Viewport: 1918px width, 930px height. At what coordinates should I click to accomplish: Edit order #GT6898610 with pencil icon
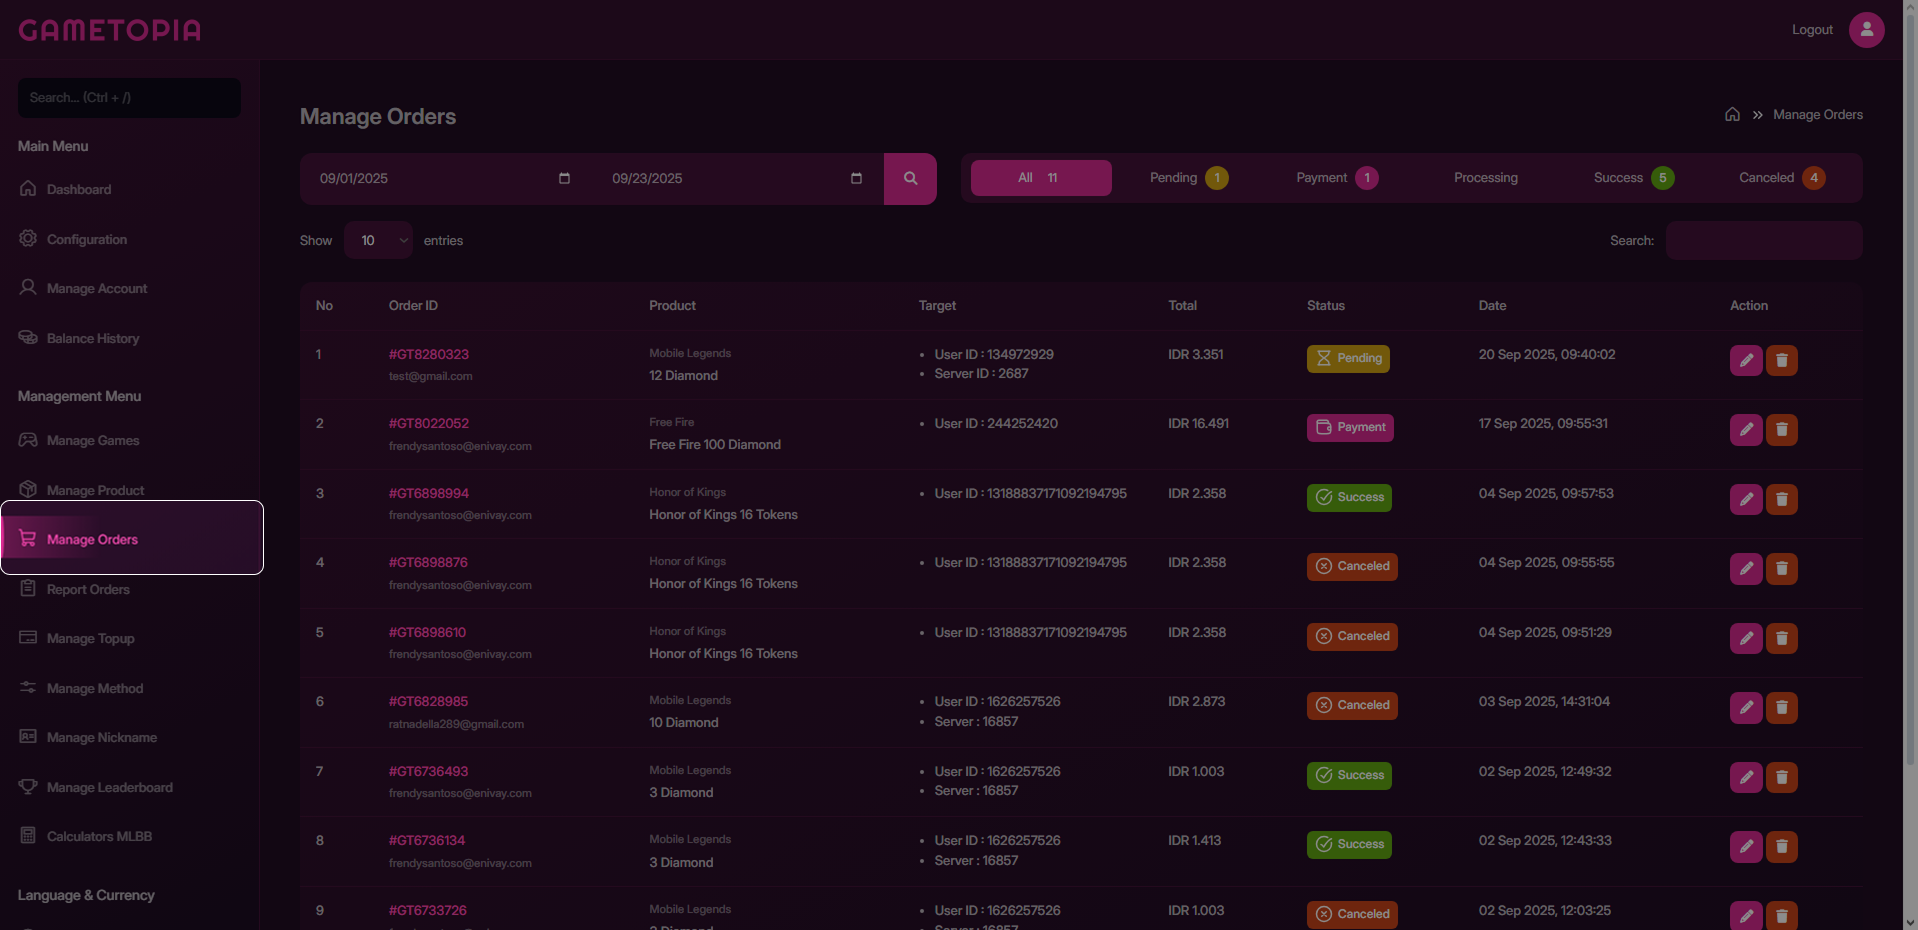pos(1746,638)
